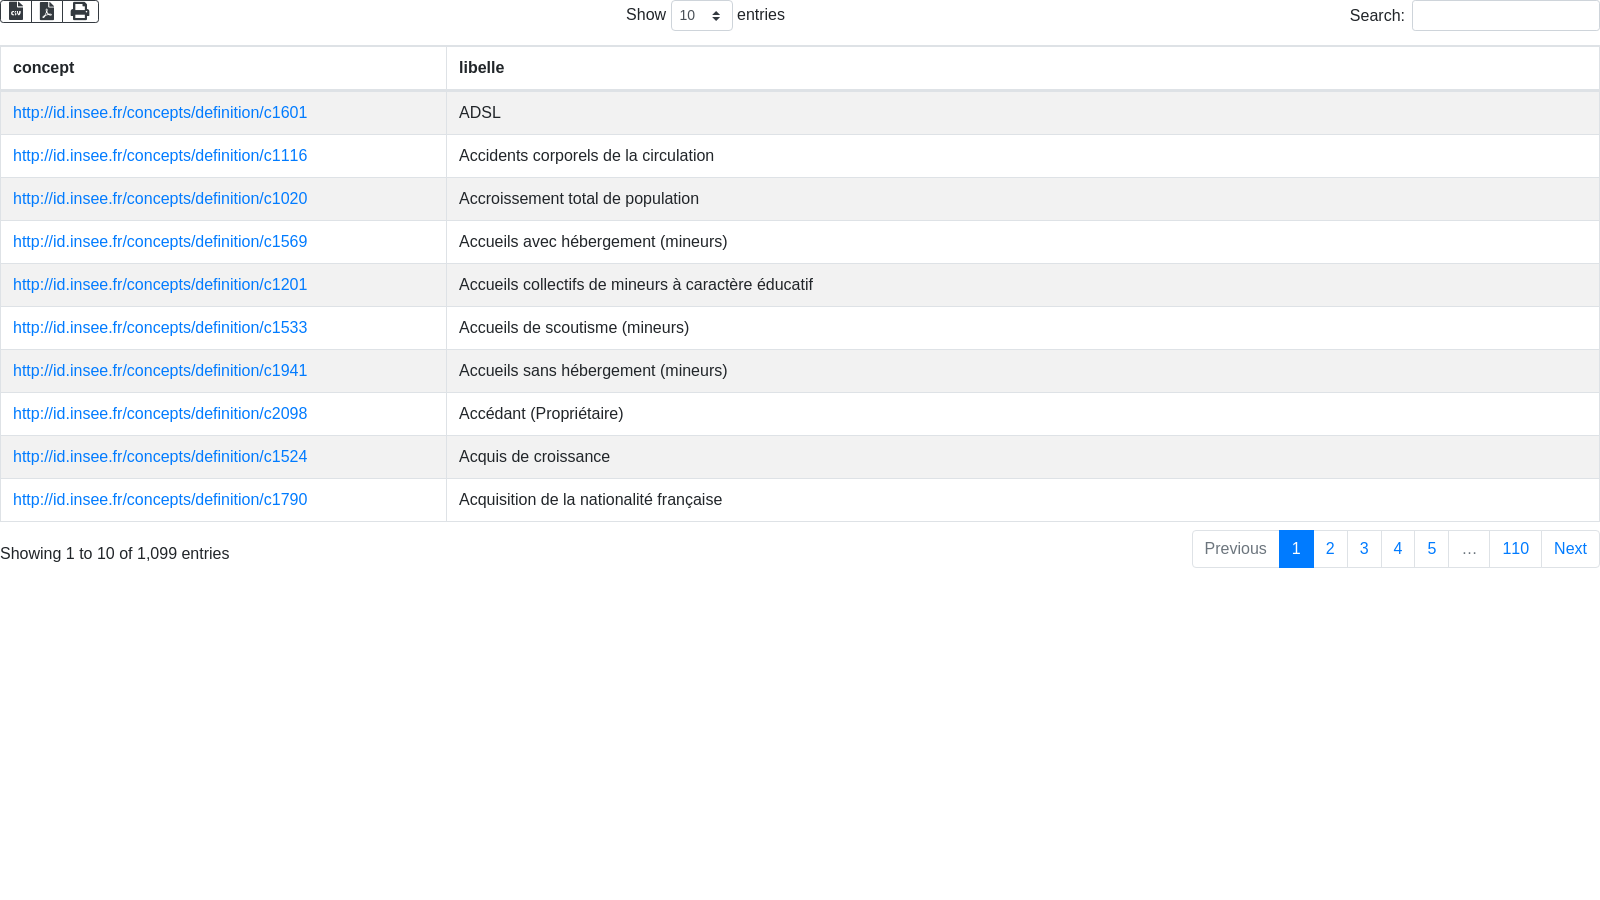Image resolution: width=1600 pixels, height=900 pixels.
Task: Click the CSV export icon
Action: click(16, 11)
